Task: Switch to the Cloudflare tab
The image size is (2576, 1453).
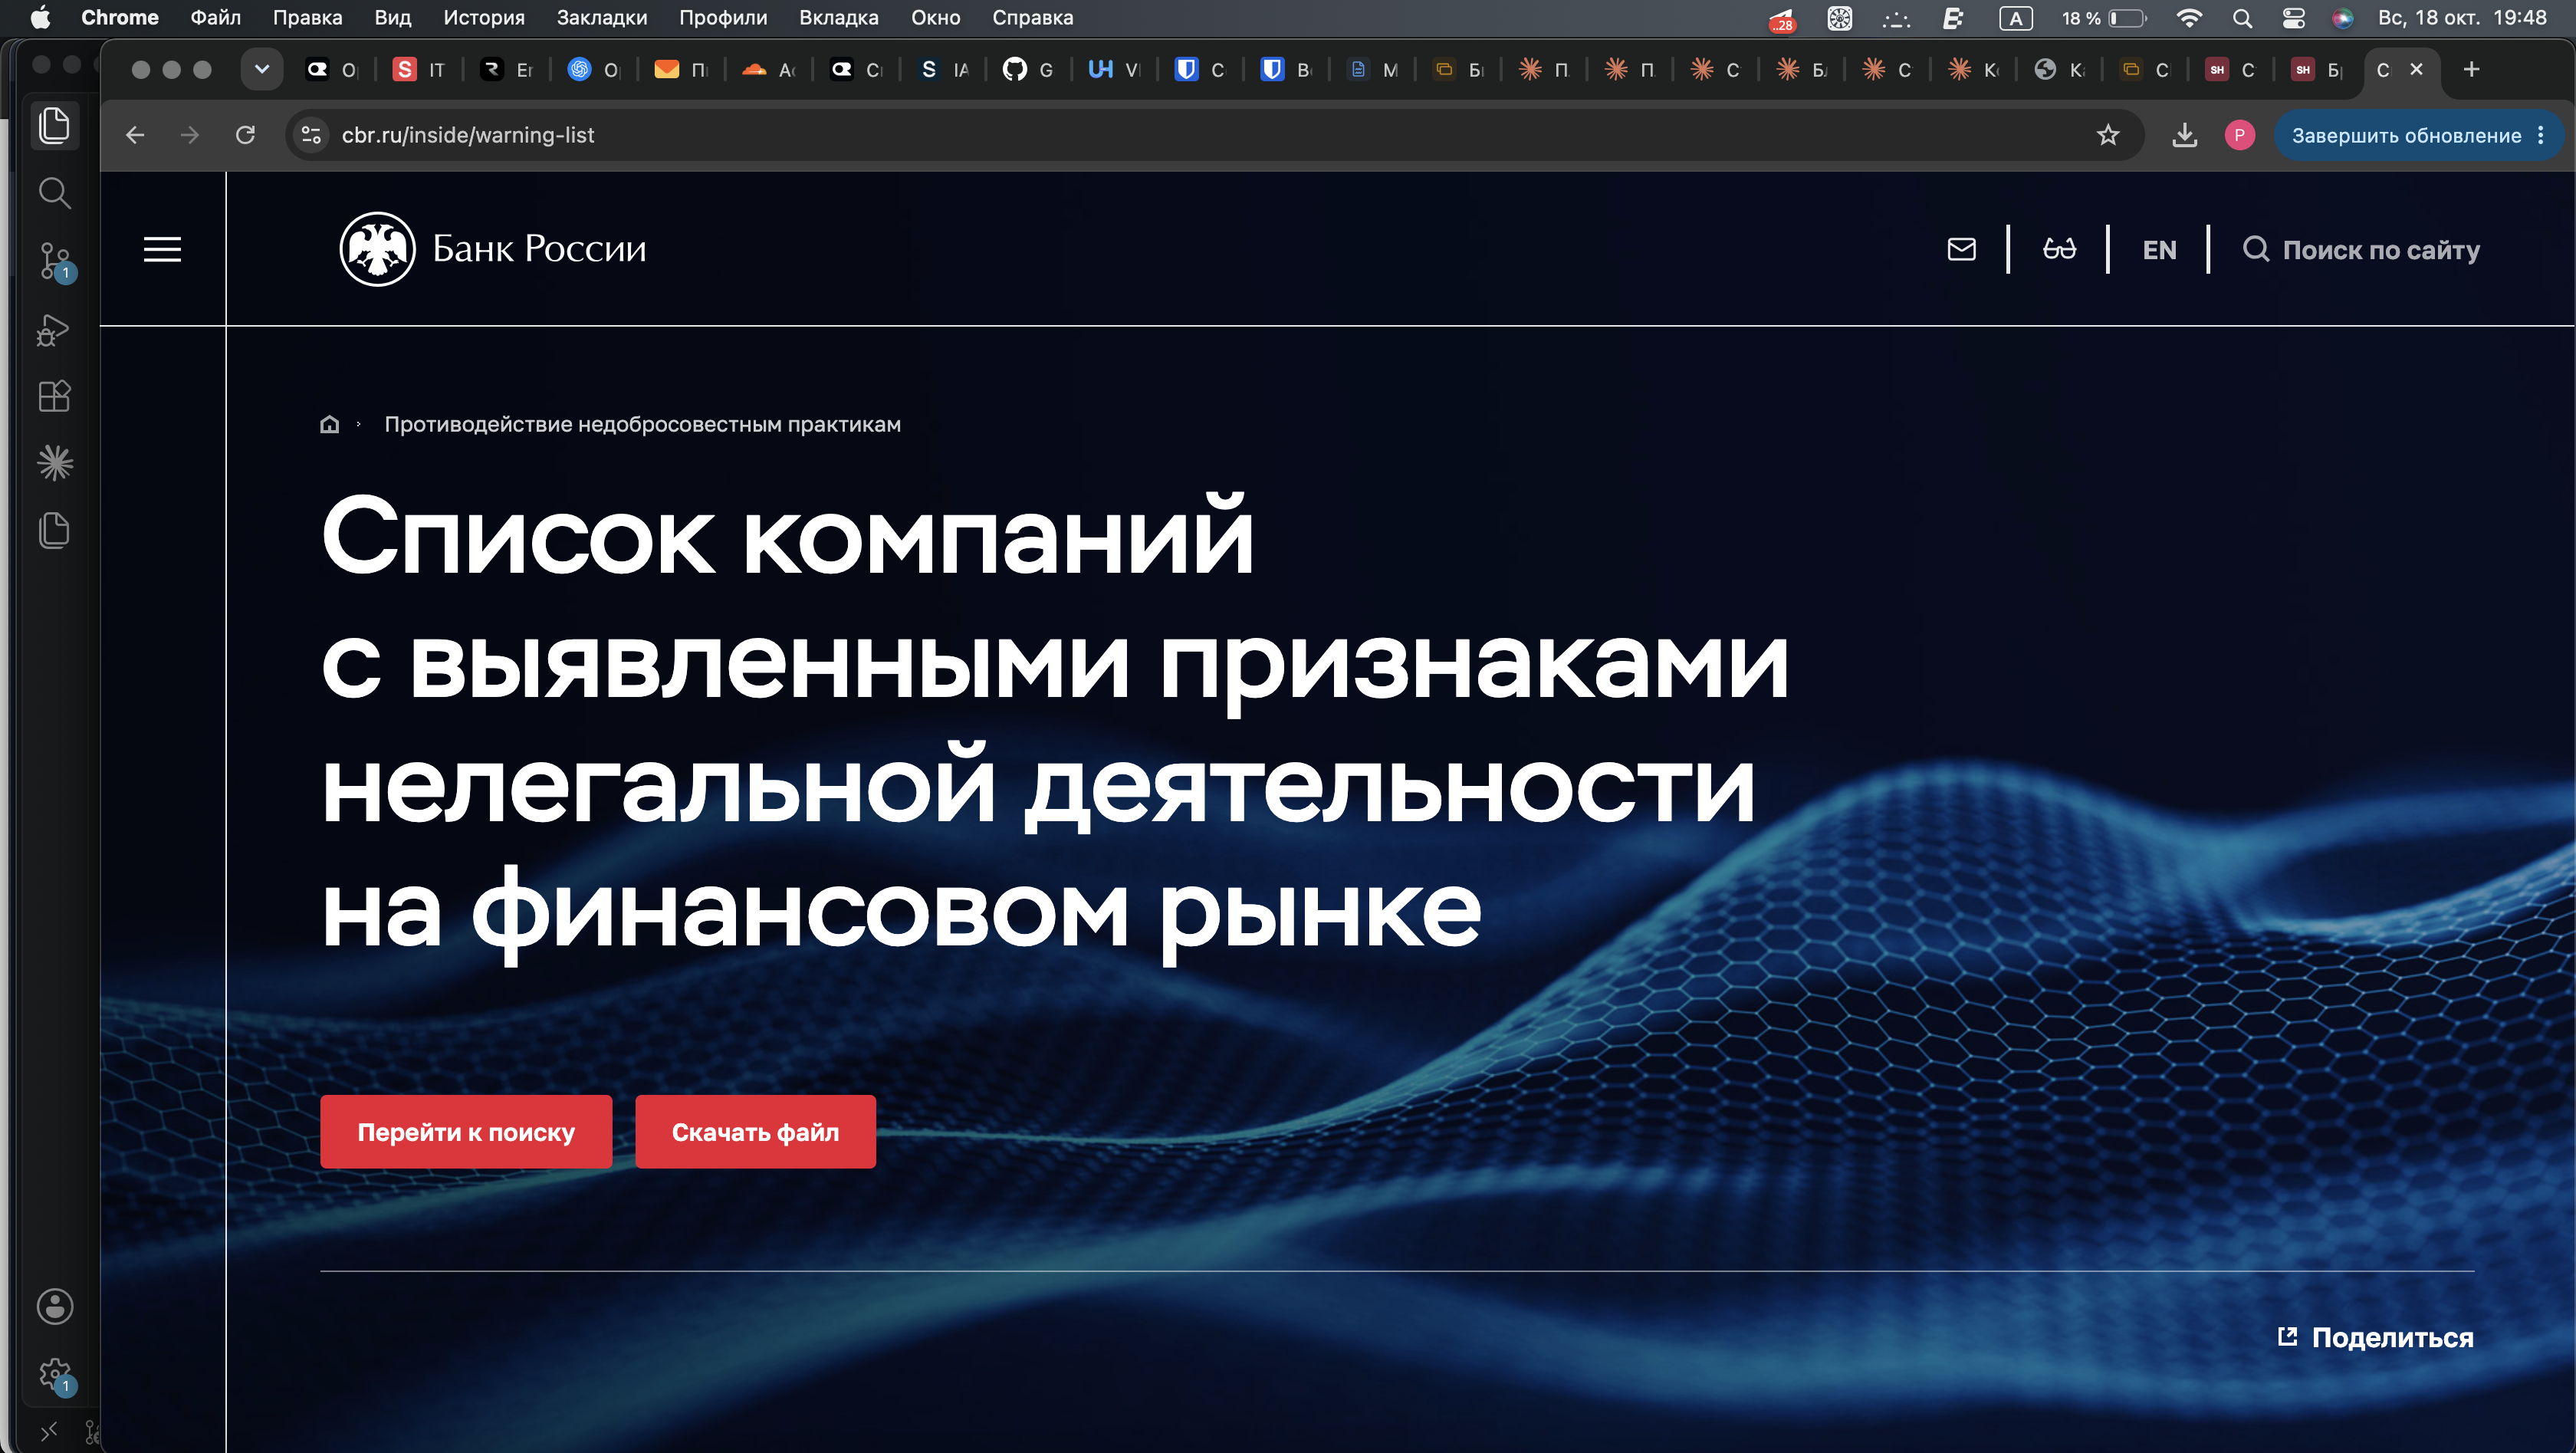Action: 769,69
